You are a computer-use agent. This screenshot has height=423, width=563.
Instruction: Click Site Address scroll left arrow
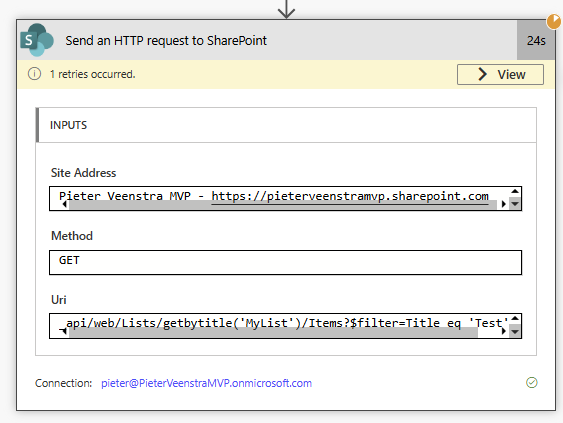point(65,204)
